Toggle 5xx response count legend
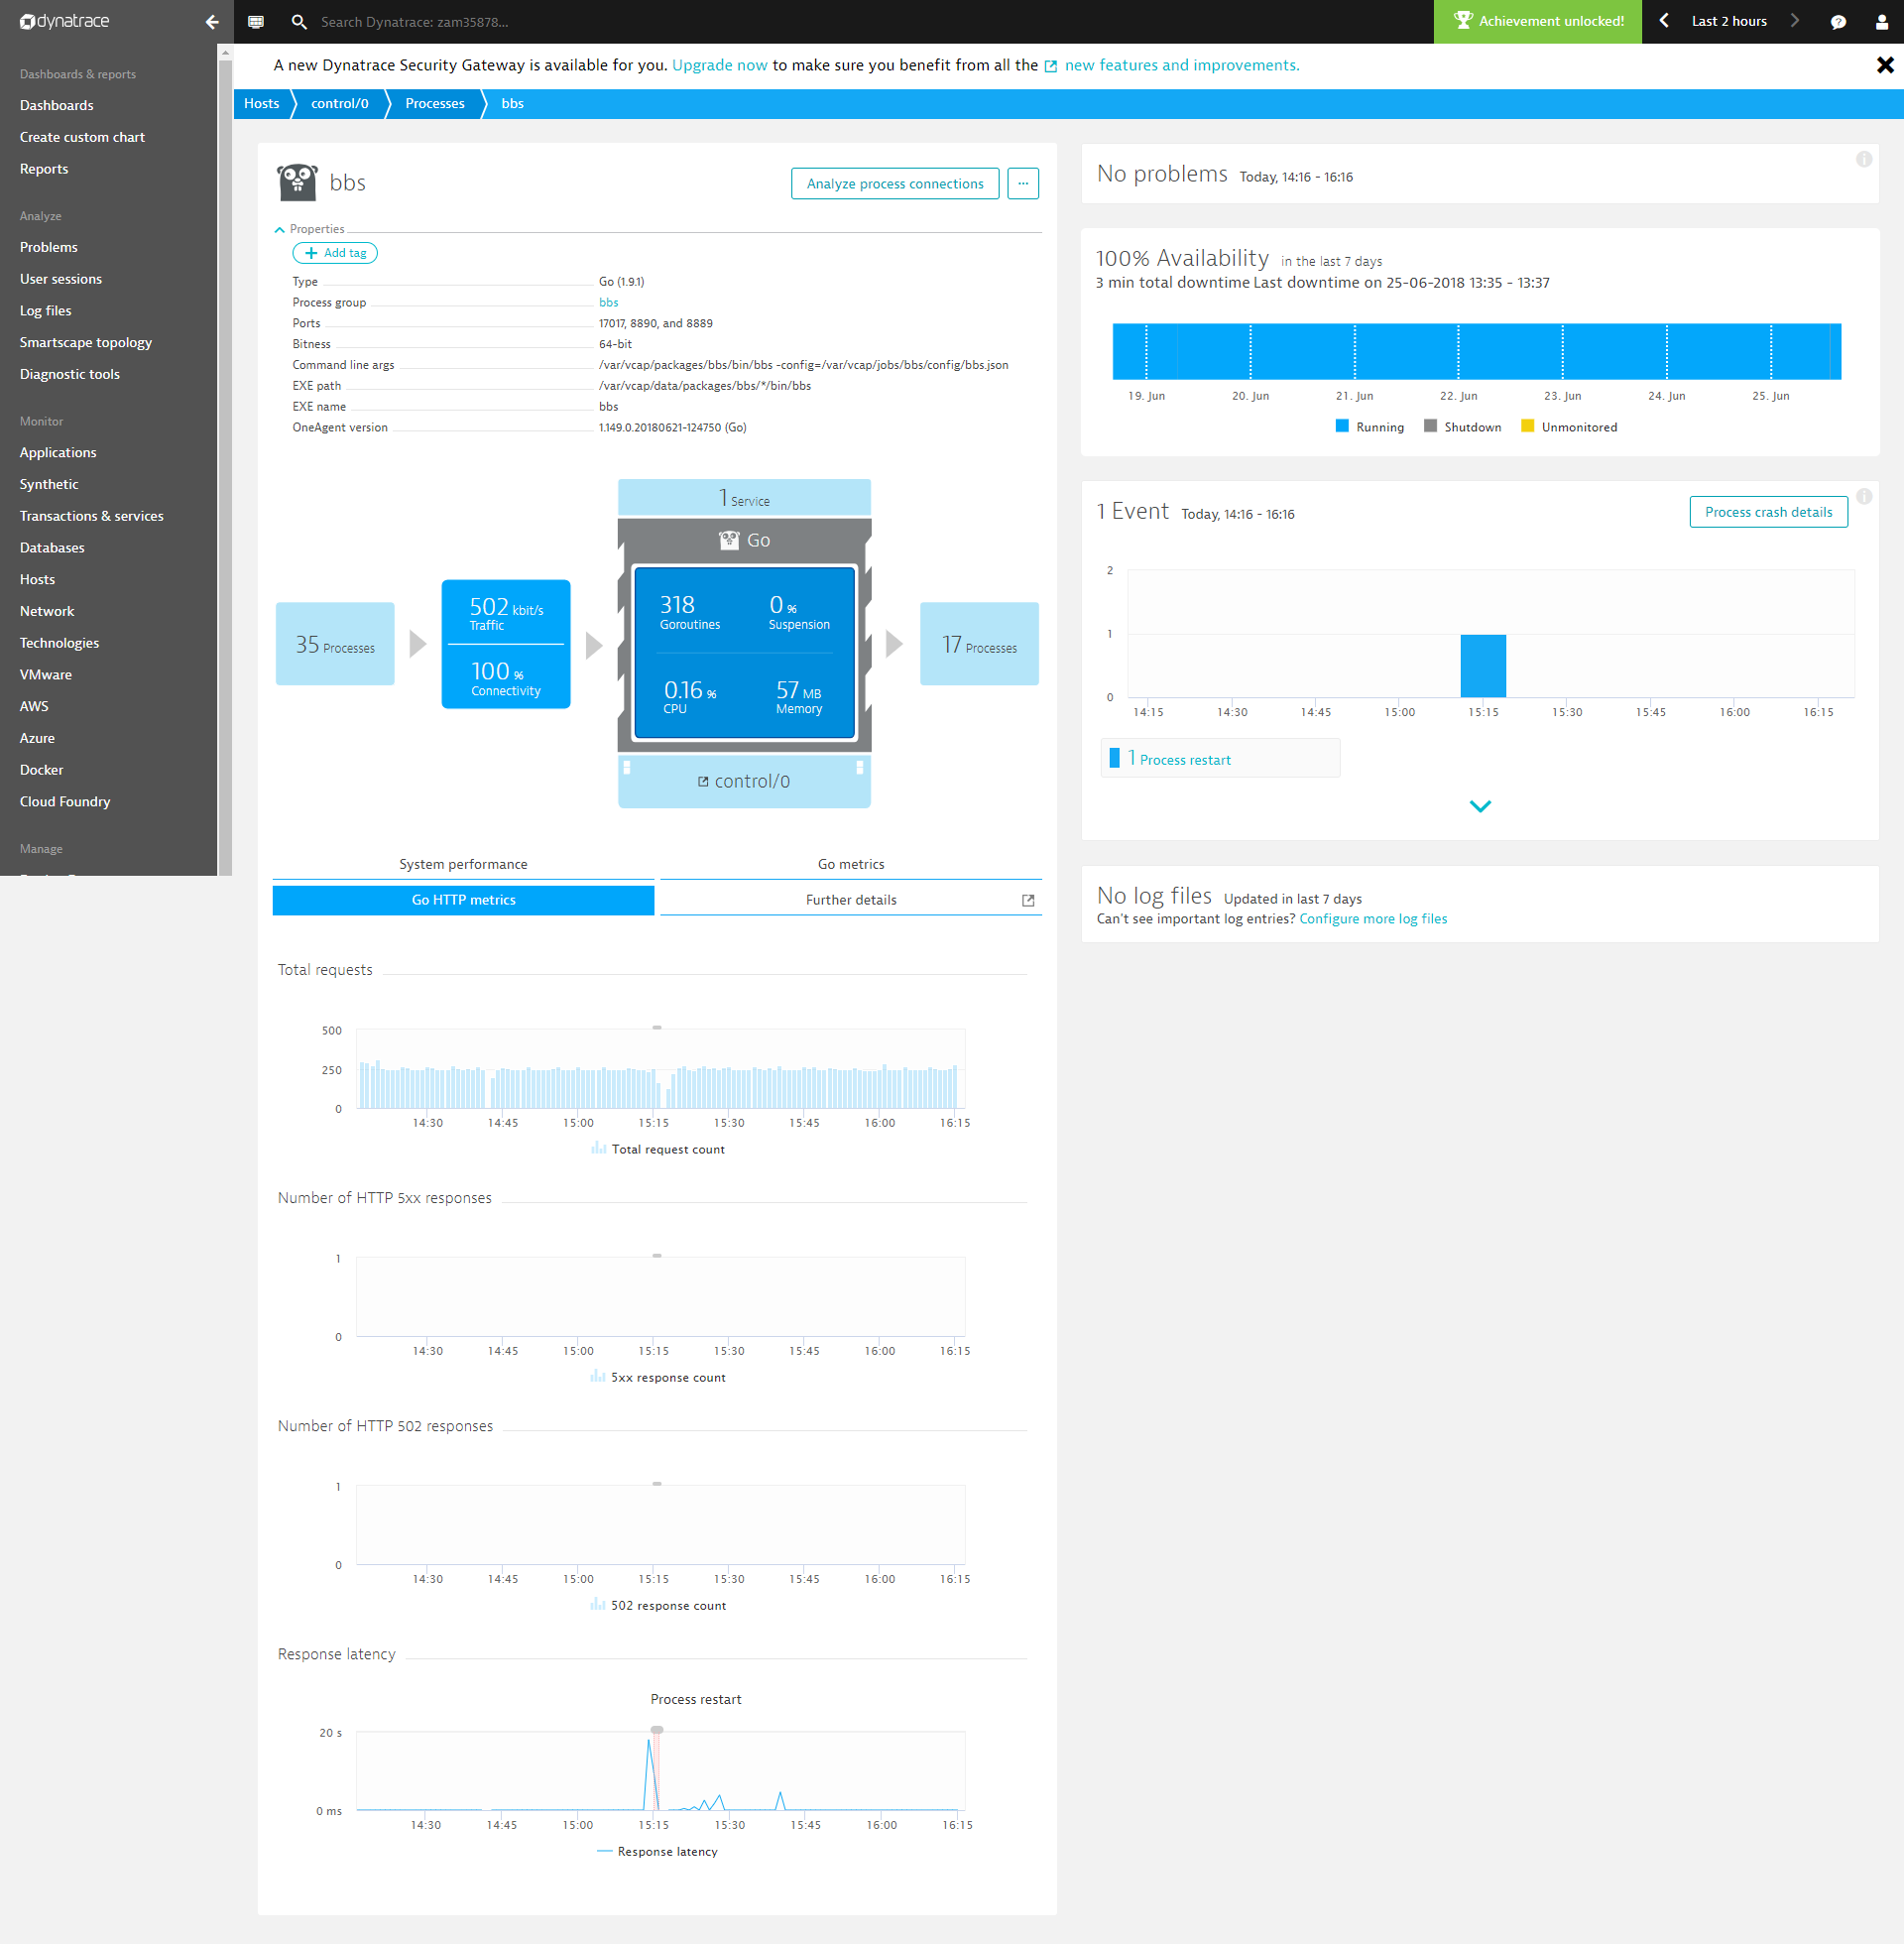 click(658, 1377)
